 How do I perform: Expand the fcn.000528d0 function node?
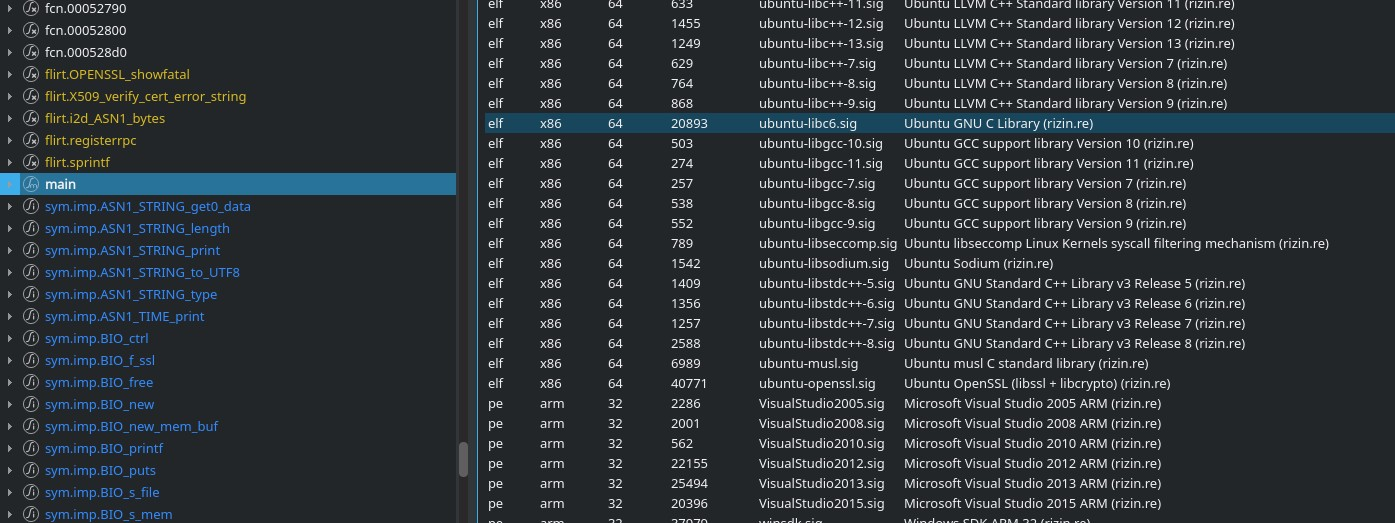tap(9, 52)
